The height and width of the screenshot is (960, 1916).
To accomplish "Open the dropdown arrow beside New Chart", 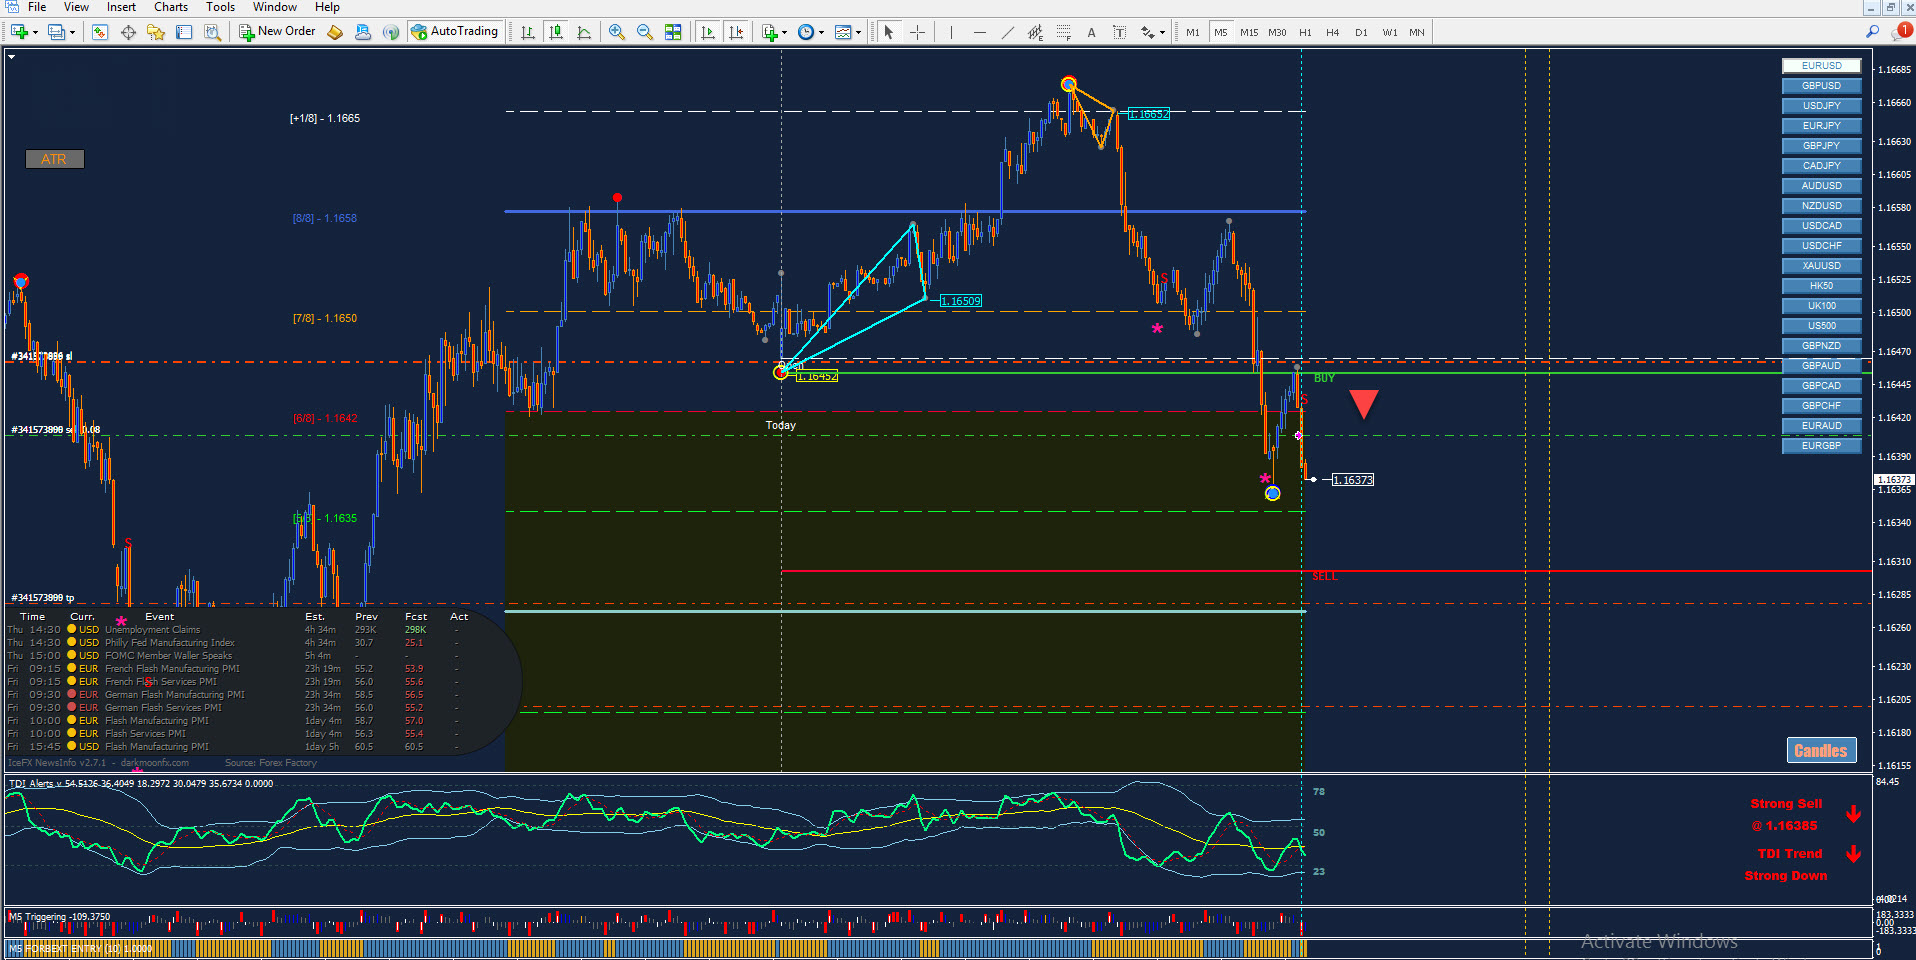I will 35,32.
